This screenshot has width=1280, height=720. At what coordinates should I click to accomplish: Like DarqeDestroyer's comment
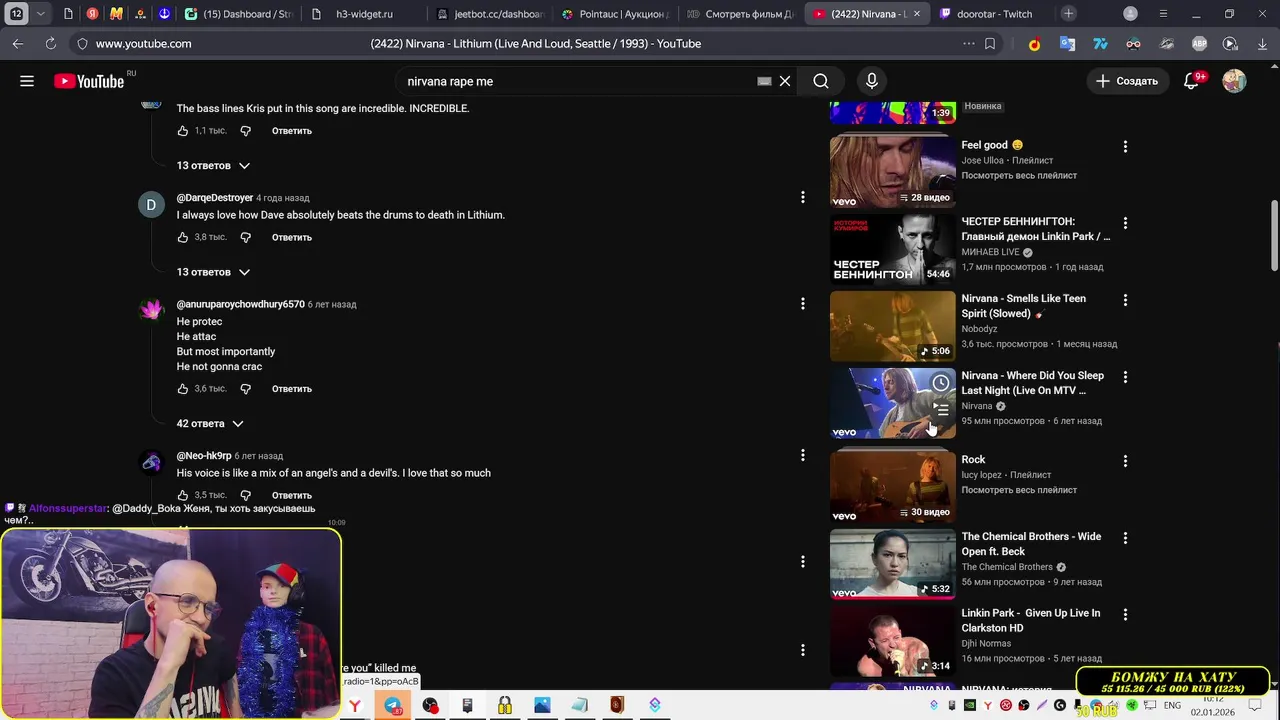[x=183, y=238]
